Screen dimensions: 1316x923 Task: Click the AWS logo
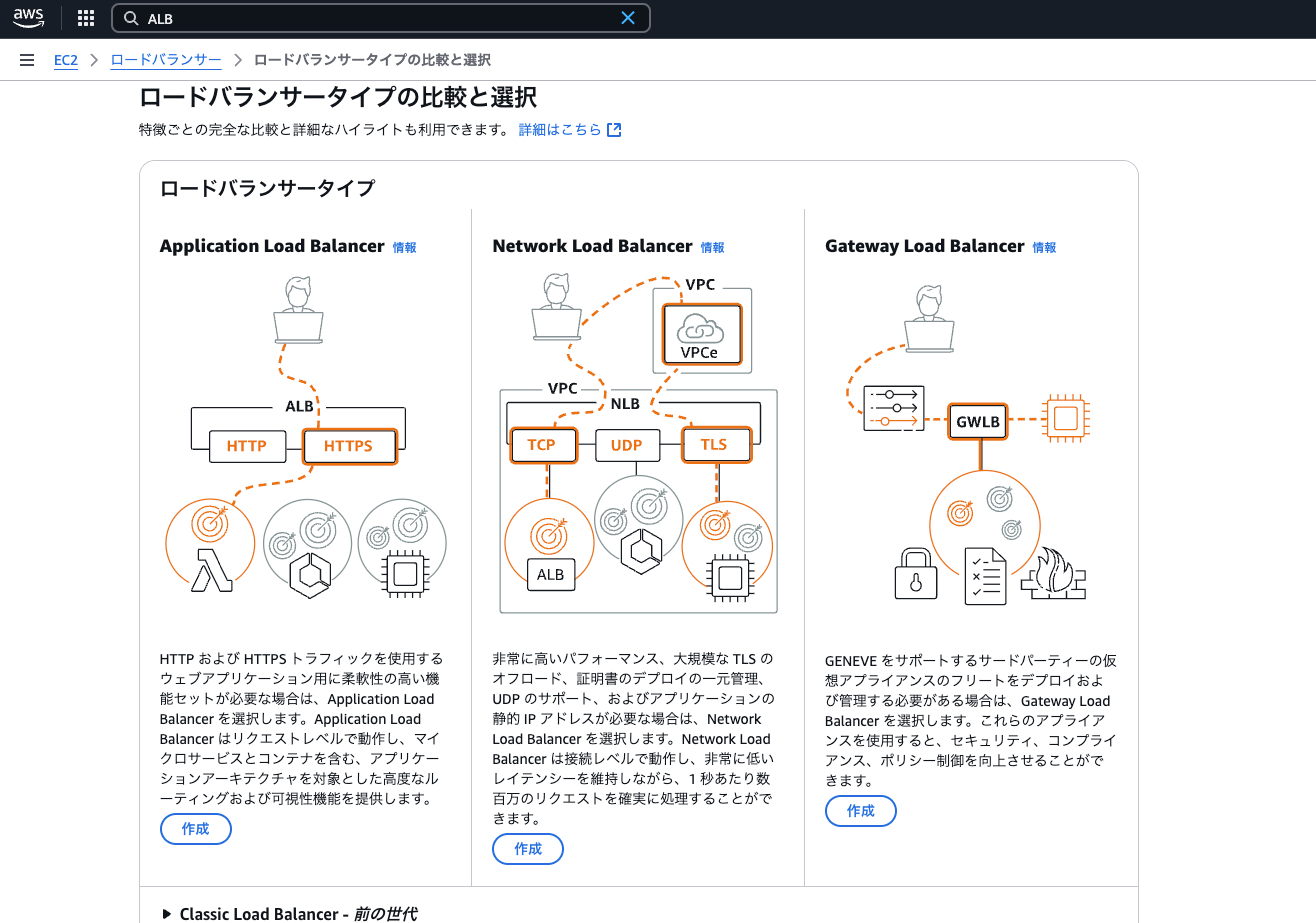[28, 18]
